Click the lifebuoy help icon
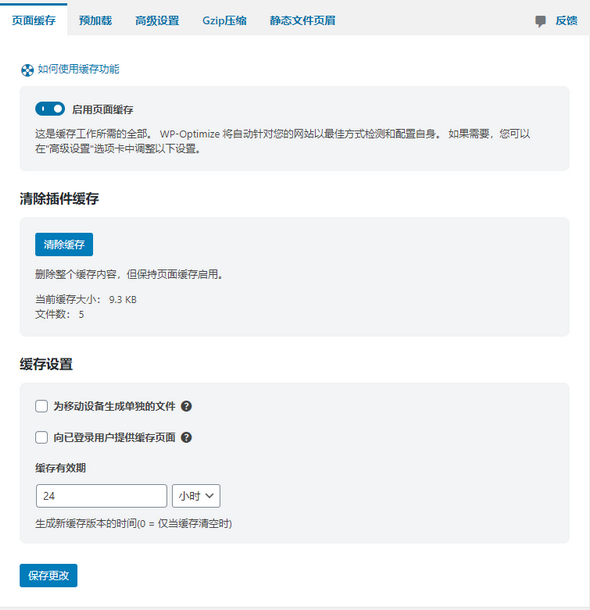 pyautogui.click(x=27, y=70)
